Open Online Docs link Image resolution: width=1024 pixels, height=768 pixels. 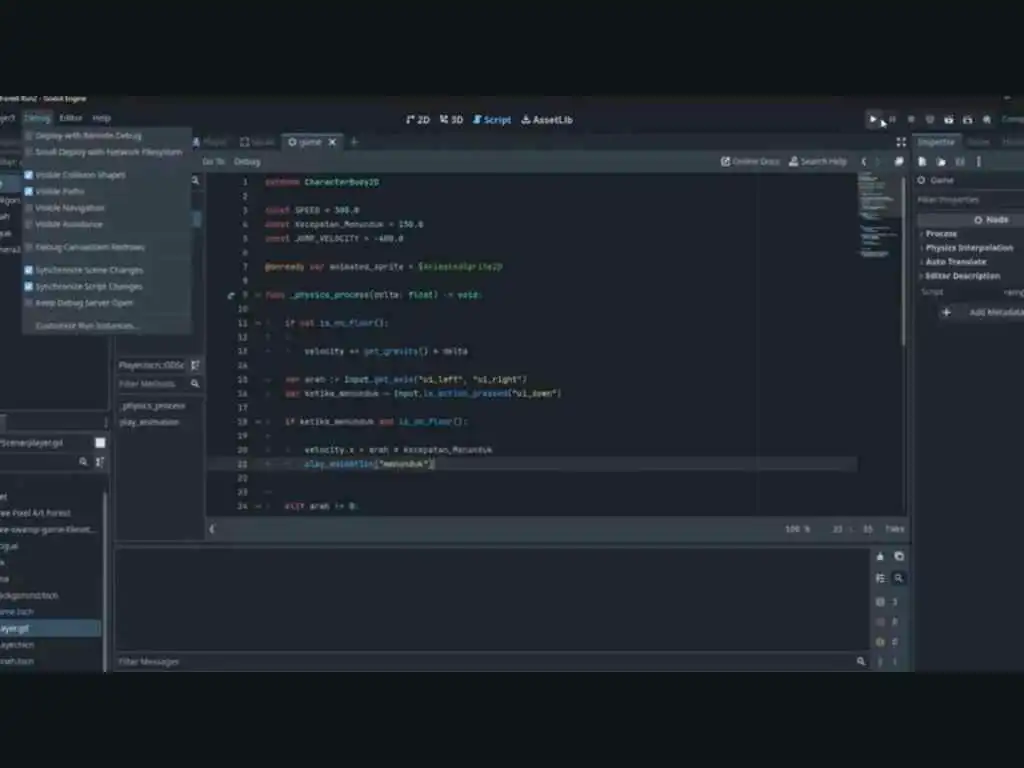750,161
